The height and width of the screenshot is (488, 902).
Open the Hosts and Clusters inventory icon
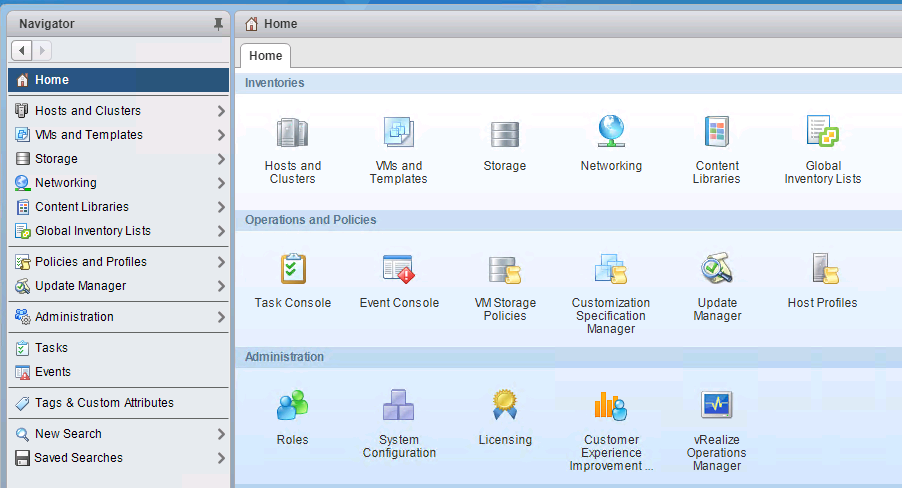[x=292, y=133]
